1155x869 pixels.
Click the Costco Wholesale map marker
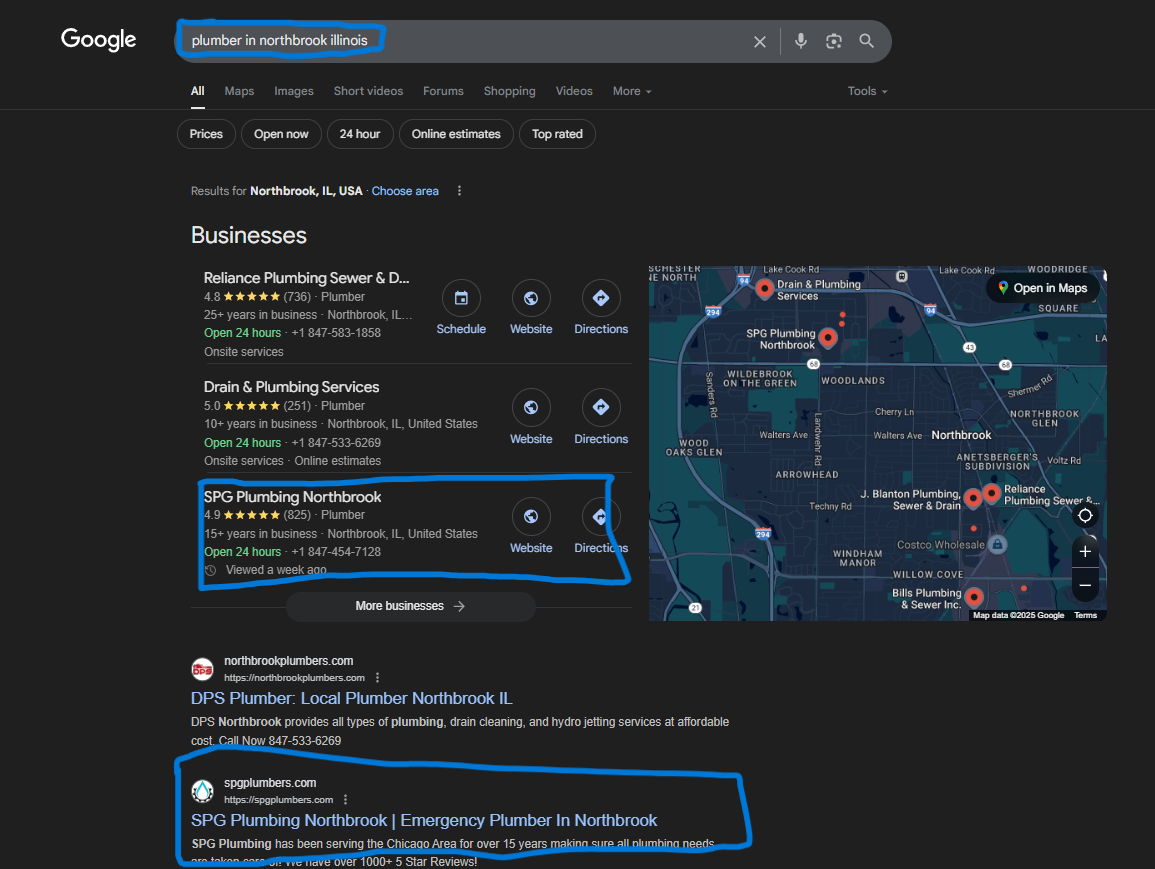997,545
